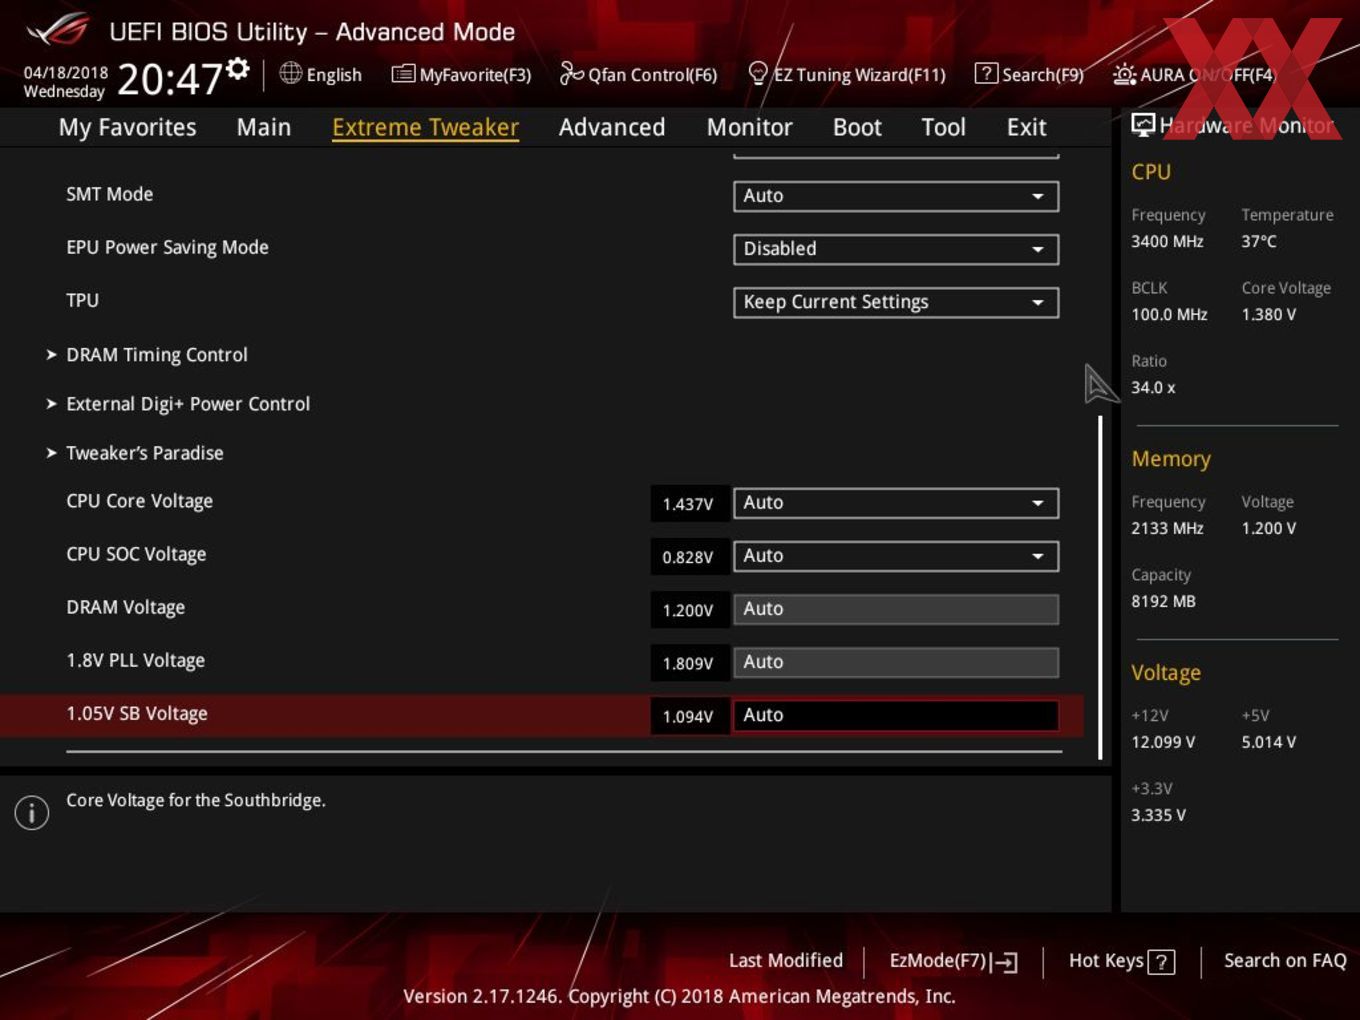Open the clock settings gear icon
This screenshot has height=1020, width=1360.
tap(238, 68)
